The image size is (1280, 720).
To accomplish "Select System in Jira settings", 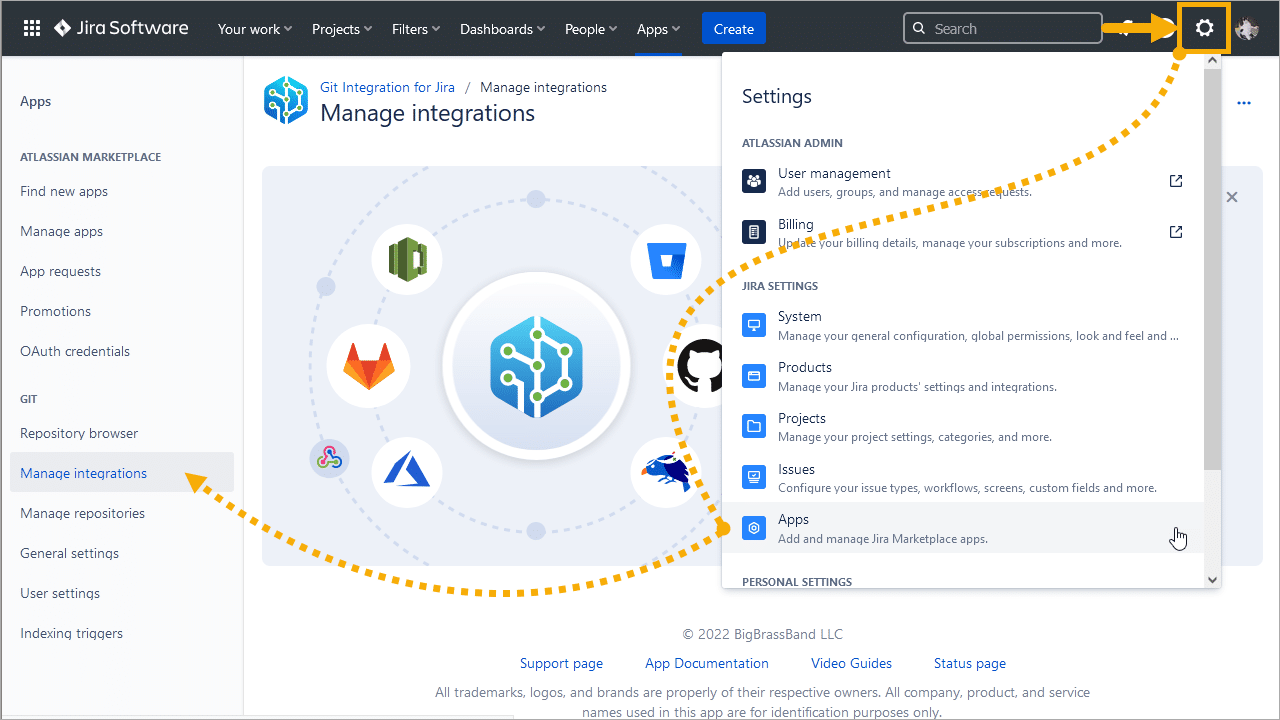I will 963,325.
